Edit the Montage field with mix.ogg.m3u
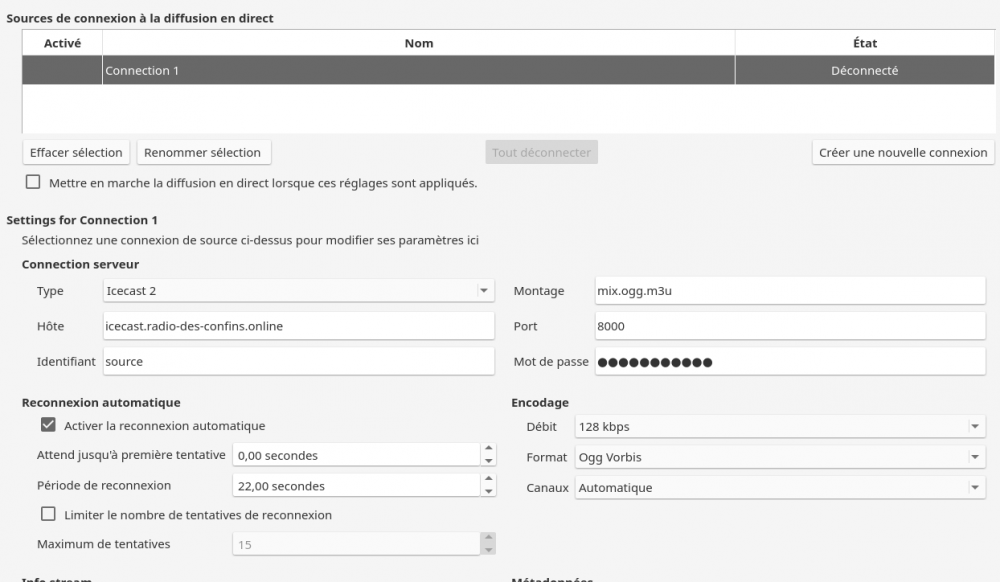The image size is (1000, 582). [x=789, y=291]
